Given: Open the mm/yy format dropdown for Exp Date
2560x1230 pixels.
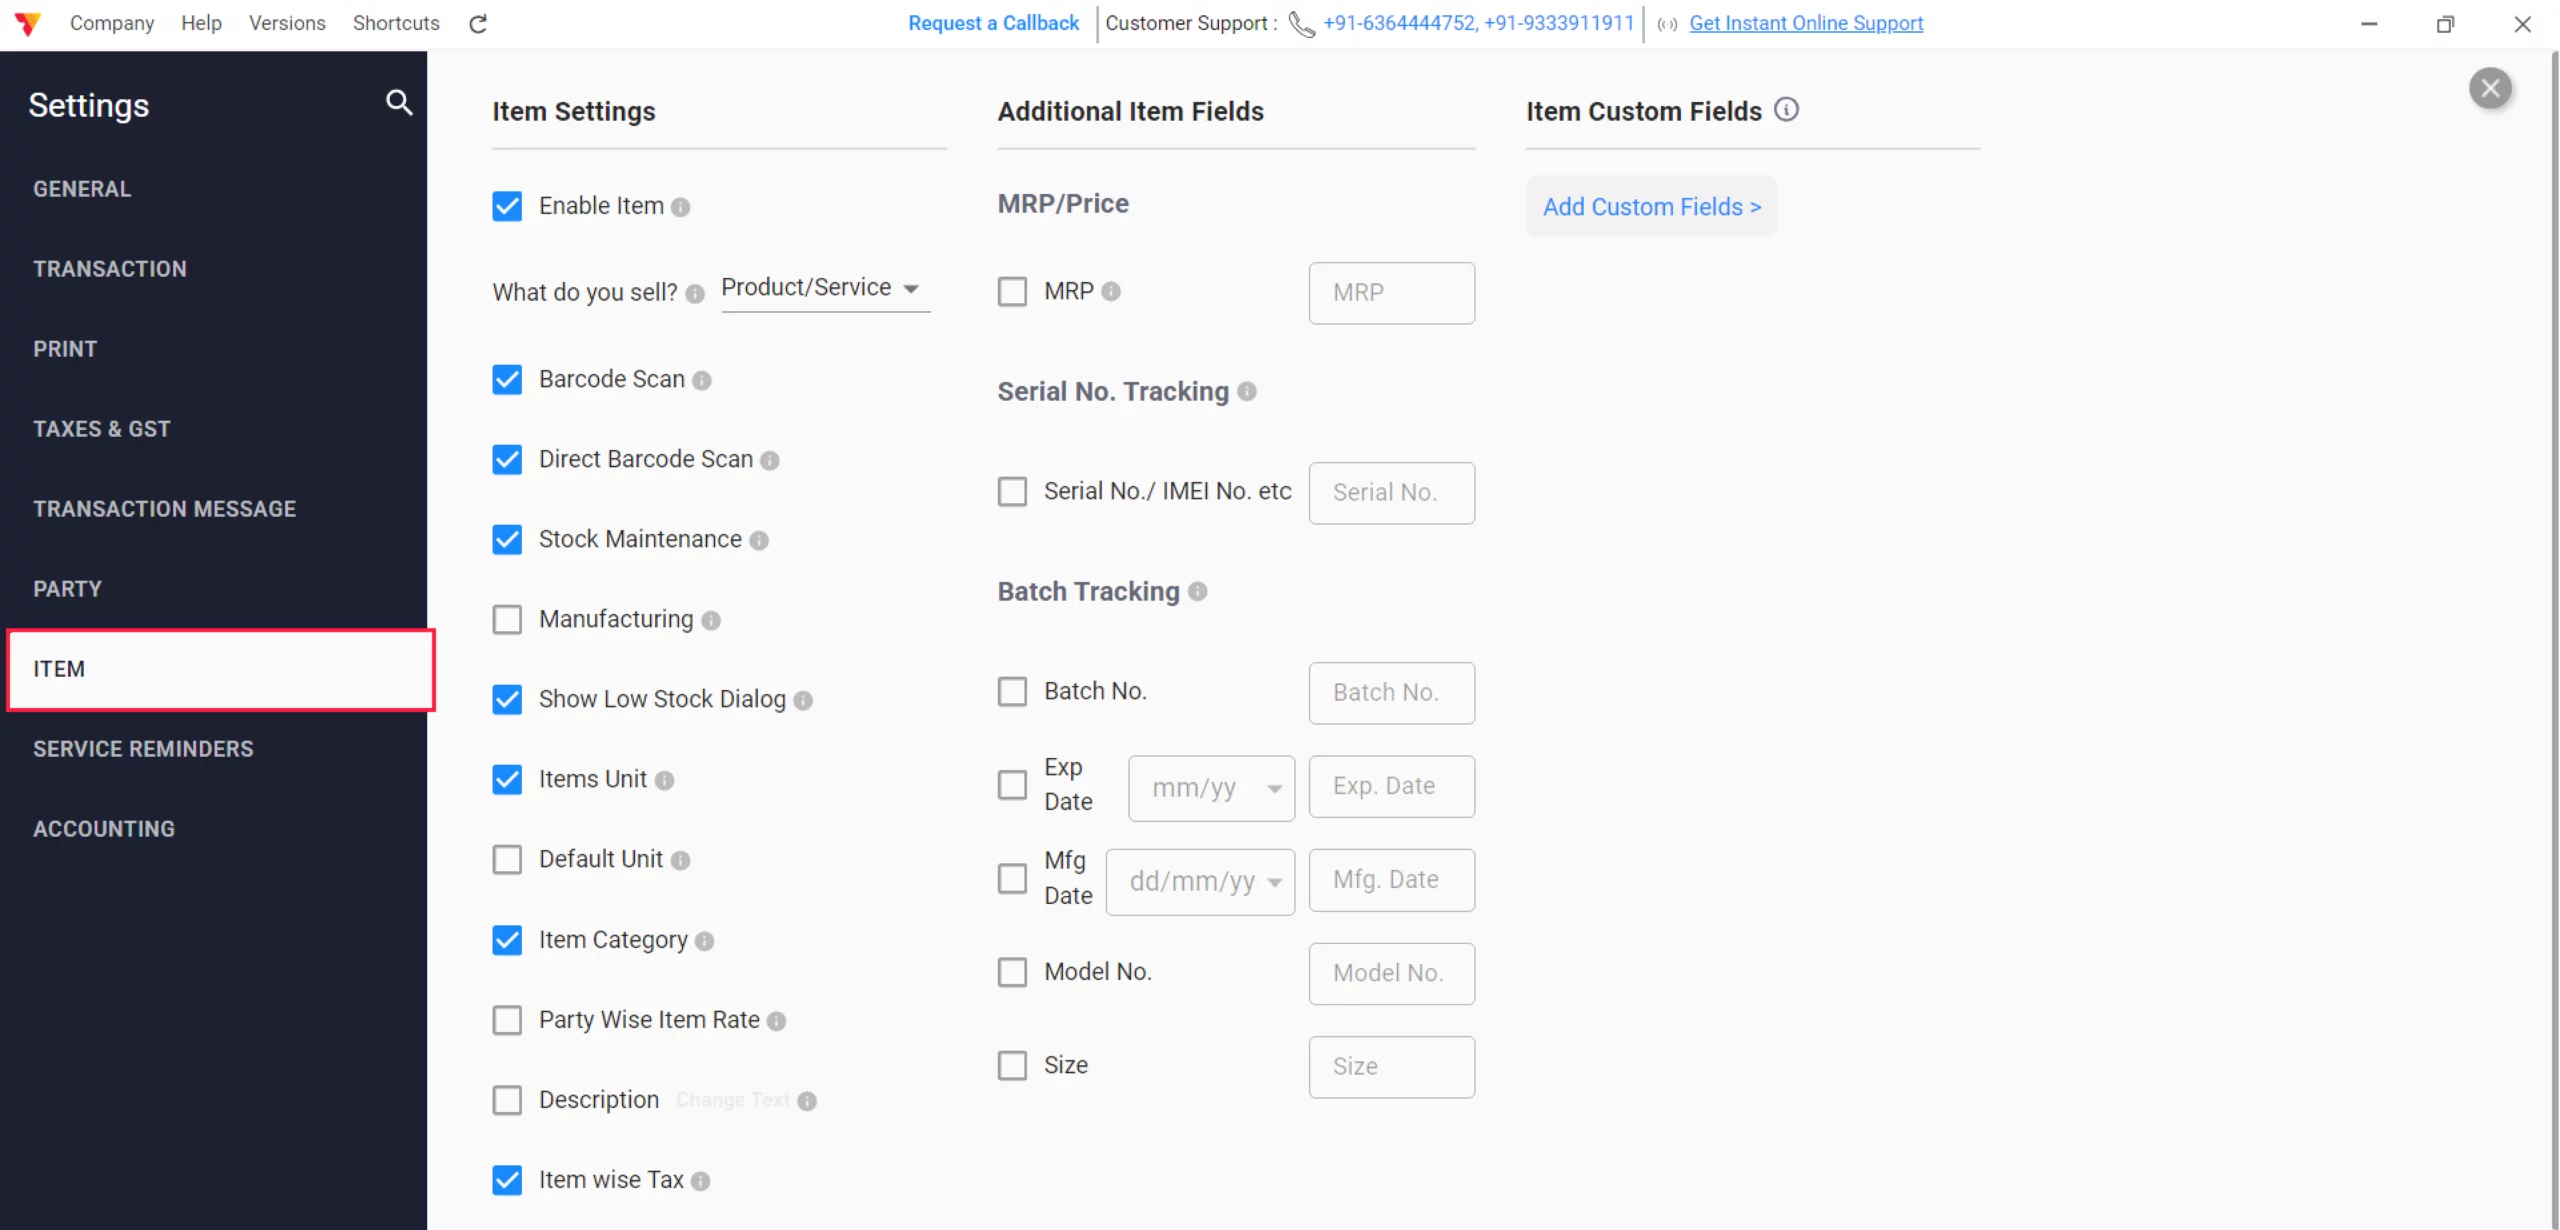Looking at the screenshot, I should 1210,787.
